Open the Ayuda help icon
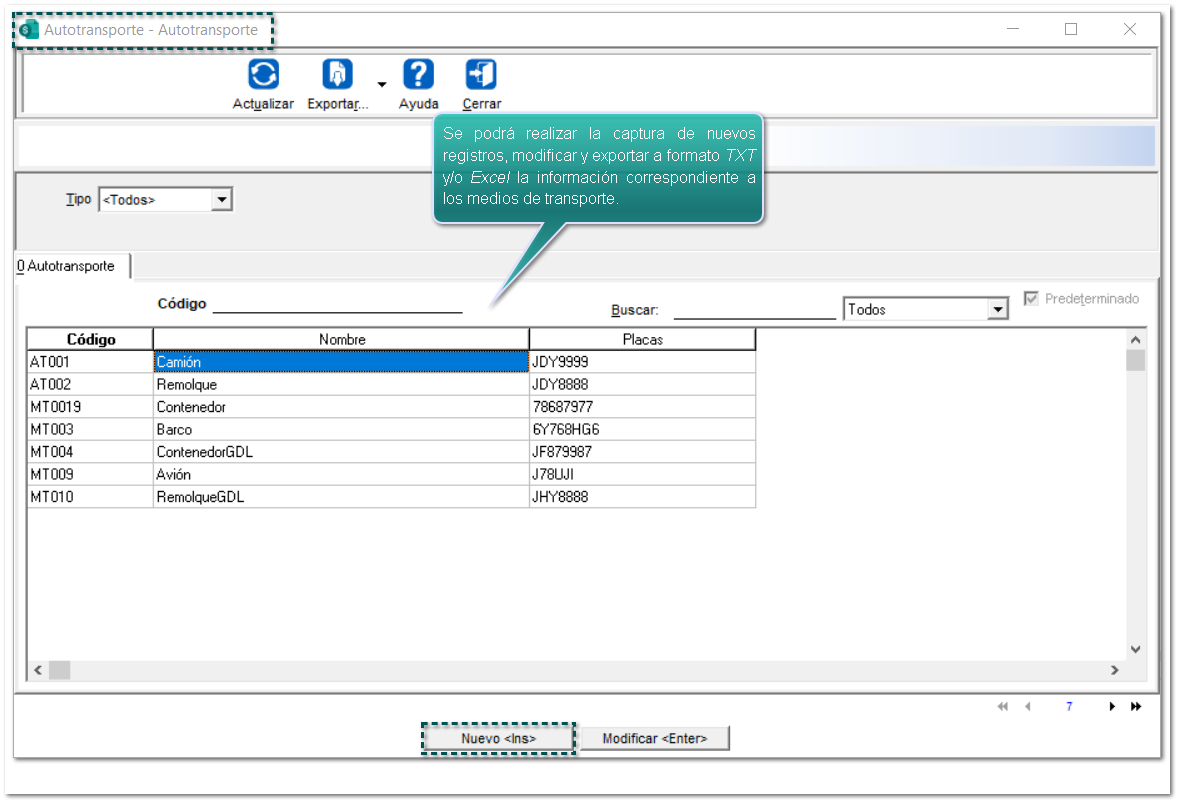Viewport: 1179px width, 803px height. tap(418, 75)
